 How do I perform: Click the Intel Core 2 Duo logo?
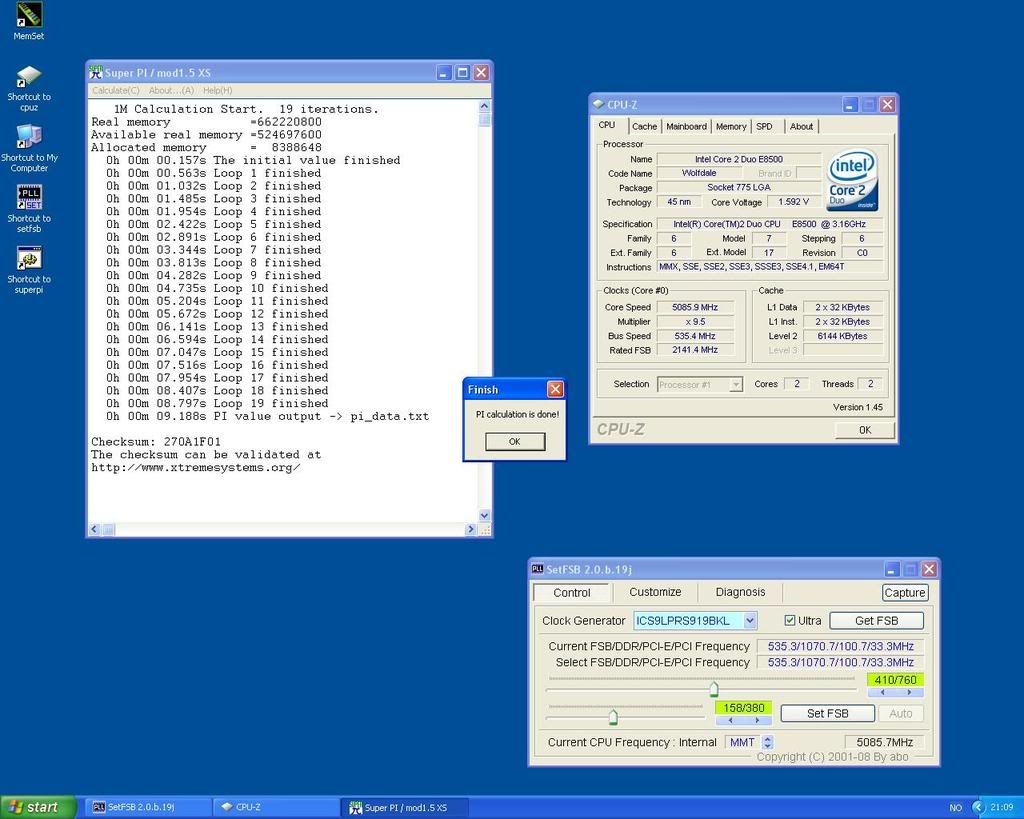(852, 180)
